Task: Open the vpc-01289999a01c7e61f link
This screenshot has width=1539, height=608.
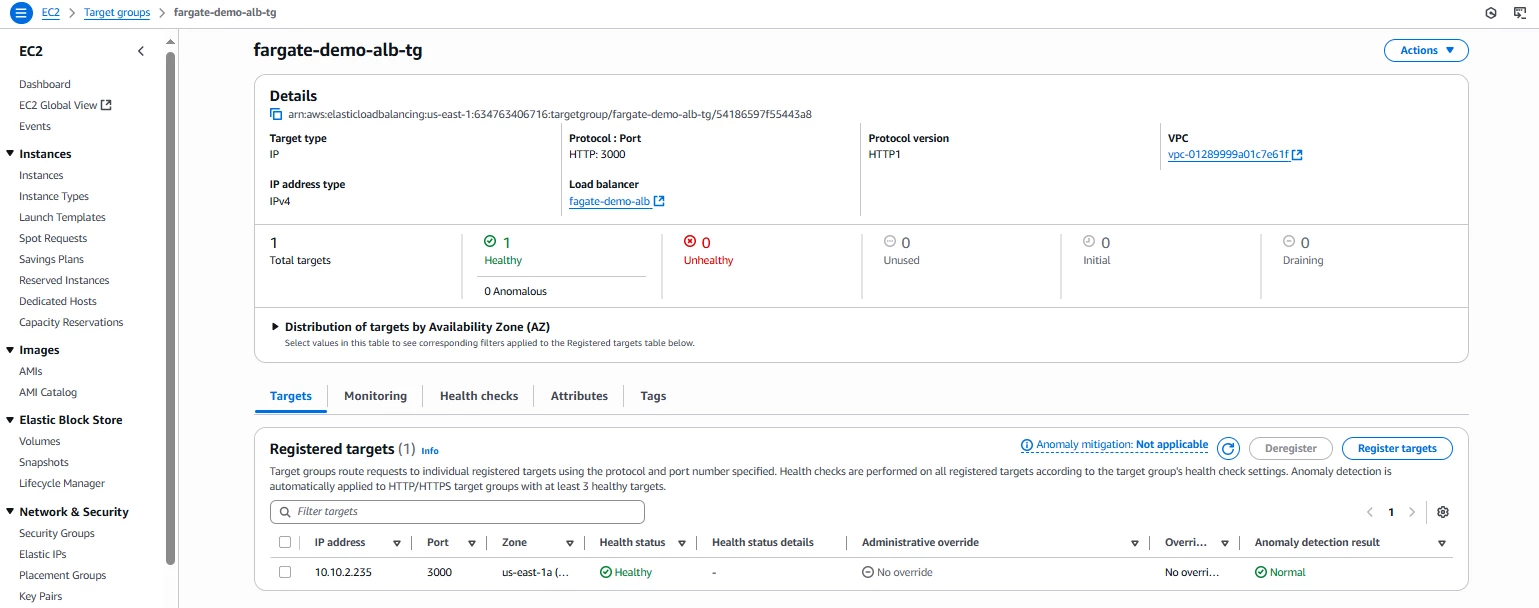Action: (1228, 155)
